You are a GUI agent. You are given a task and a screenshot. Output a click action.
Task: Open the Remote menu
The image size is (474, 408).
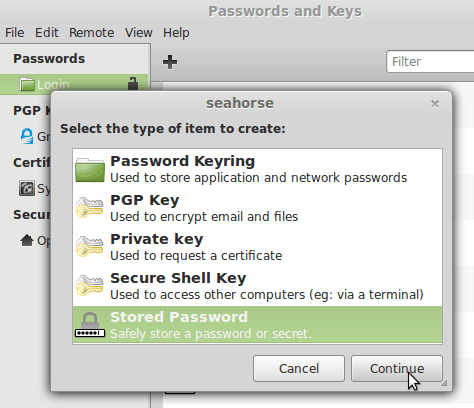(91, 33)
